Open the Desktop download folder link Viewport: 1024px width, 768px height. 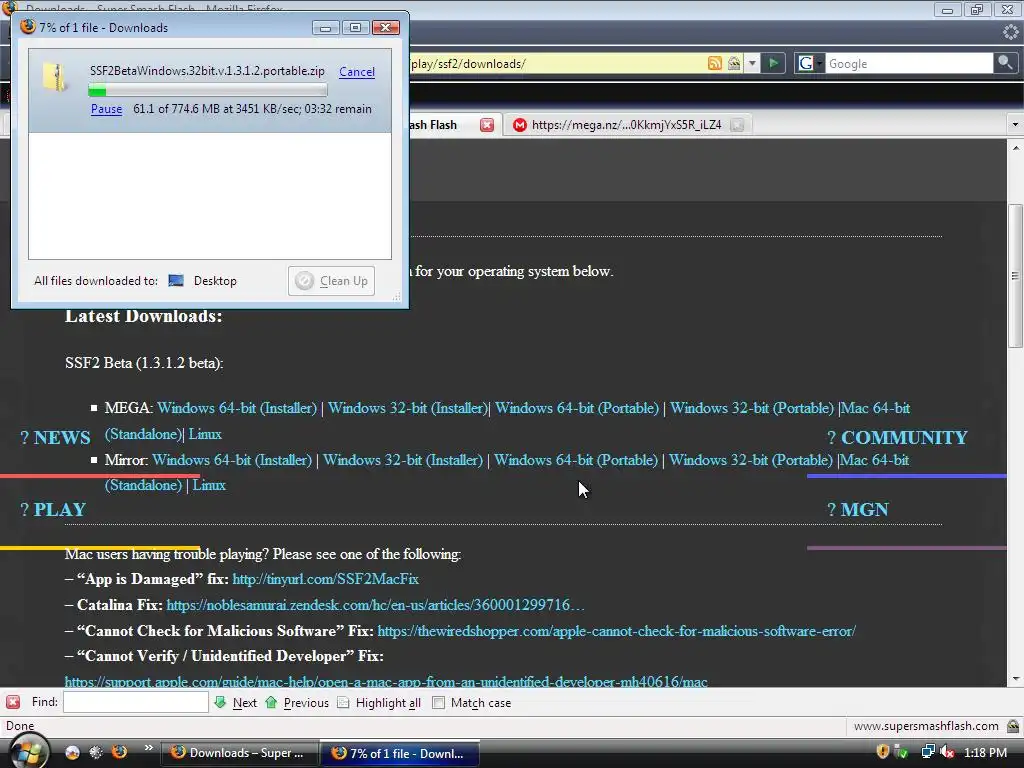click(215, 281)
